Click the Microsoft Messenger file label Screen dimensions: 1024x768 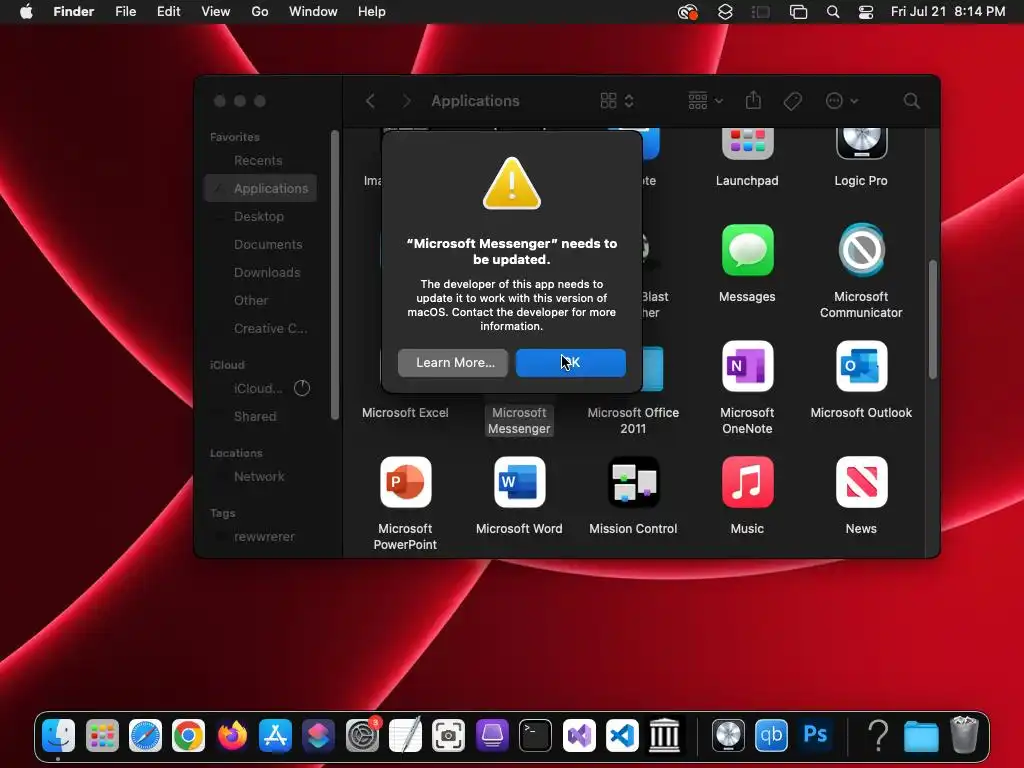519,421
